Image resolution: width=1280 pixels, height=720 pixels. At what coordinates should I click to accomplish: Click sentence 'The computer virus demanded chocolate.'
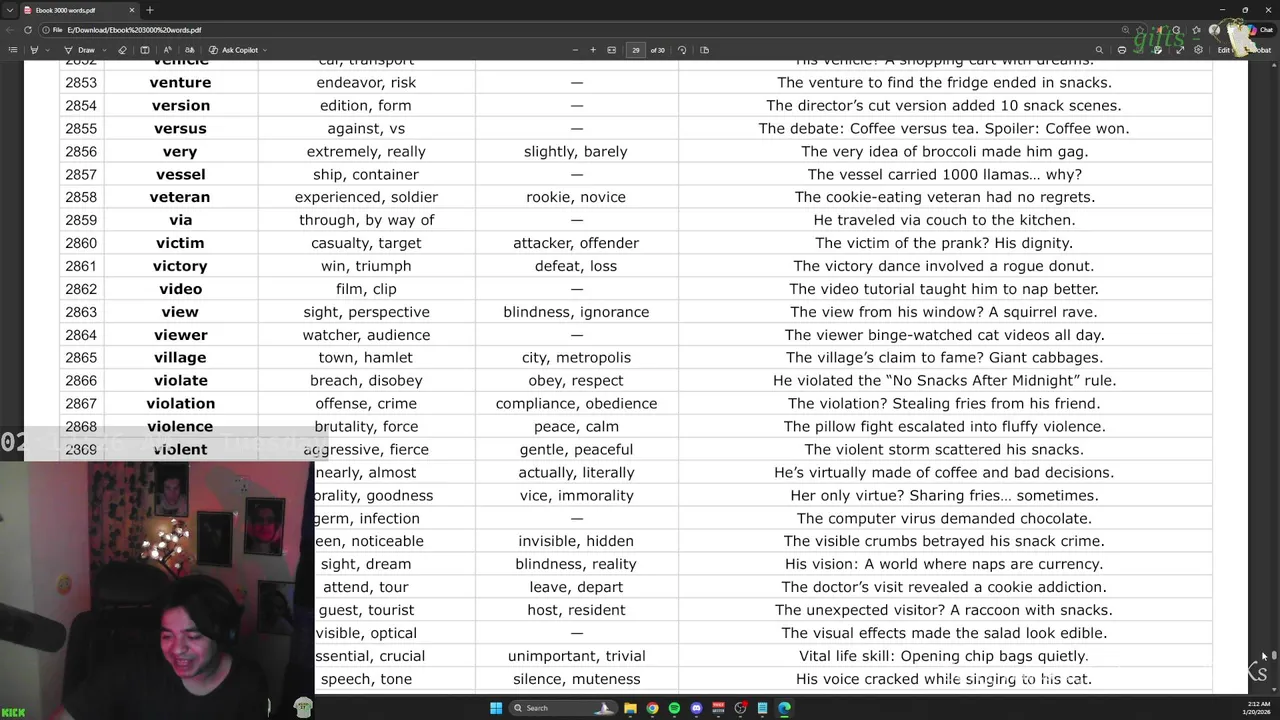(944, 518)
